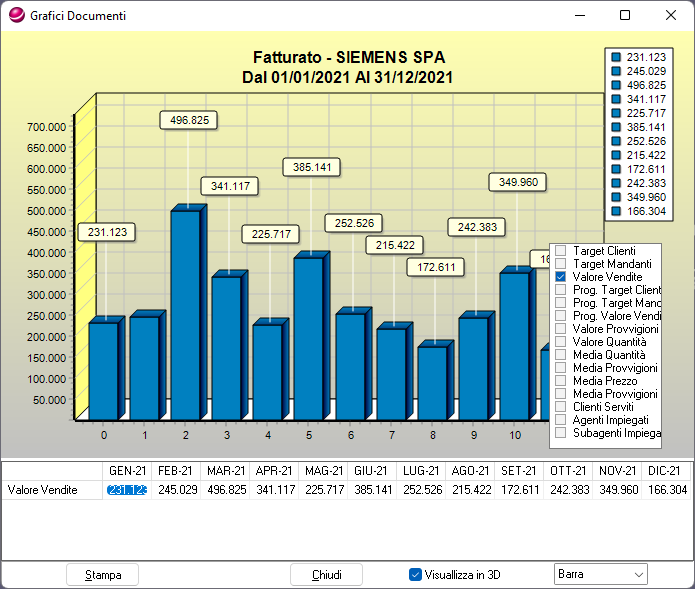Click the NOV-21 value 349.960 cell

(x=618, y=490)
